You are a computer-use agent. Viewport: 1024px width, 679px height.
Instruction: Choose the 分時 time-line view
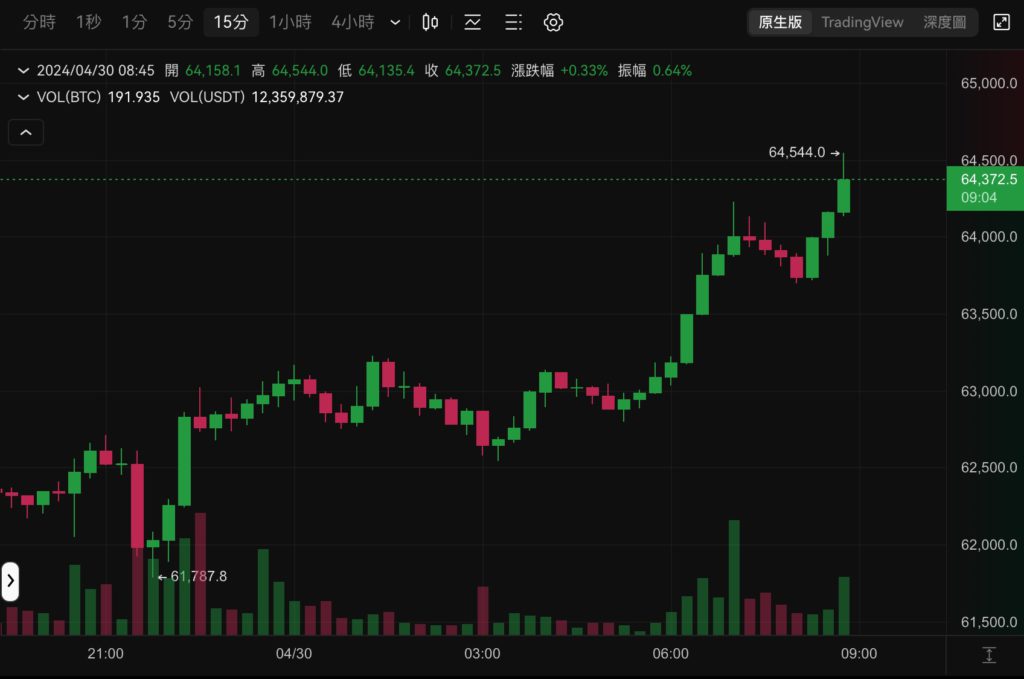40,22
